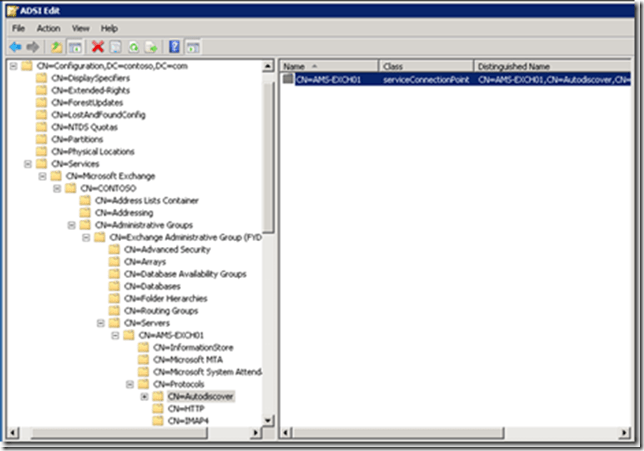Open the Action menu
The image size is (644, 451).
pos(48,28)
